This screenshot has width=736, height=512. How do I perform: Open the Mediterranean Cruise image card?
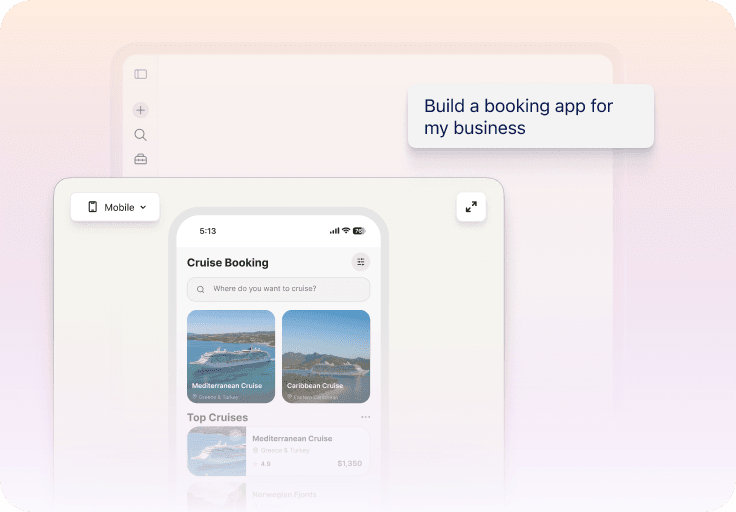[x=231, y=356]
